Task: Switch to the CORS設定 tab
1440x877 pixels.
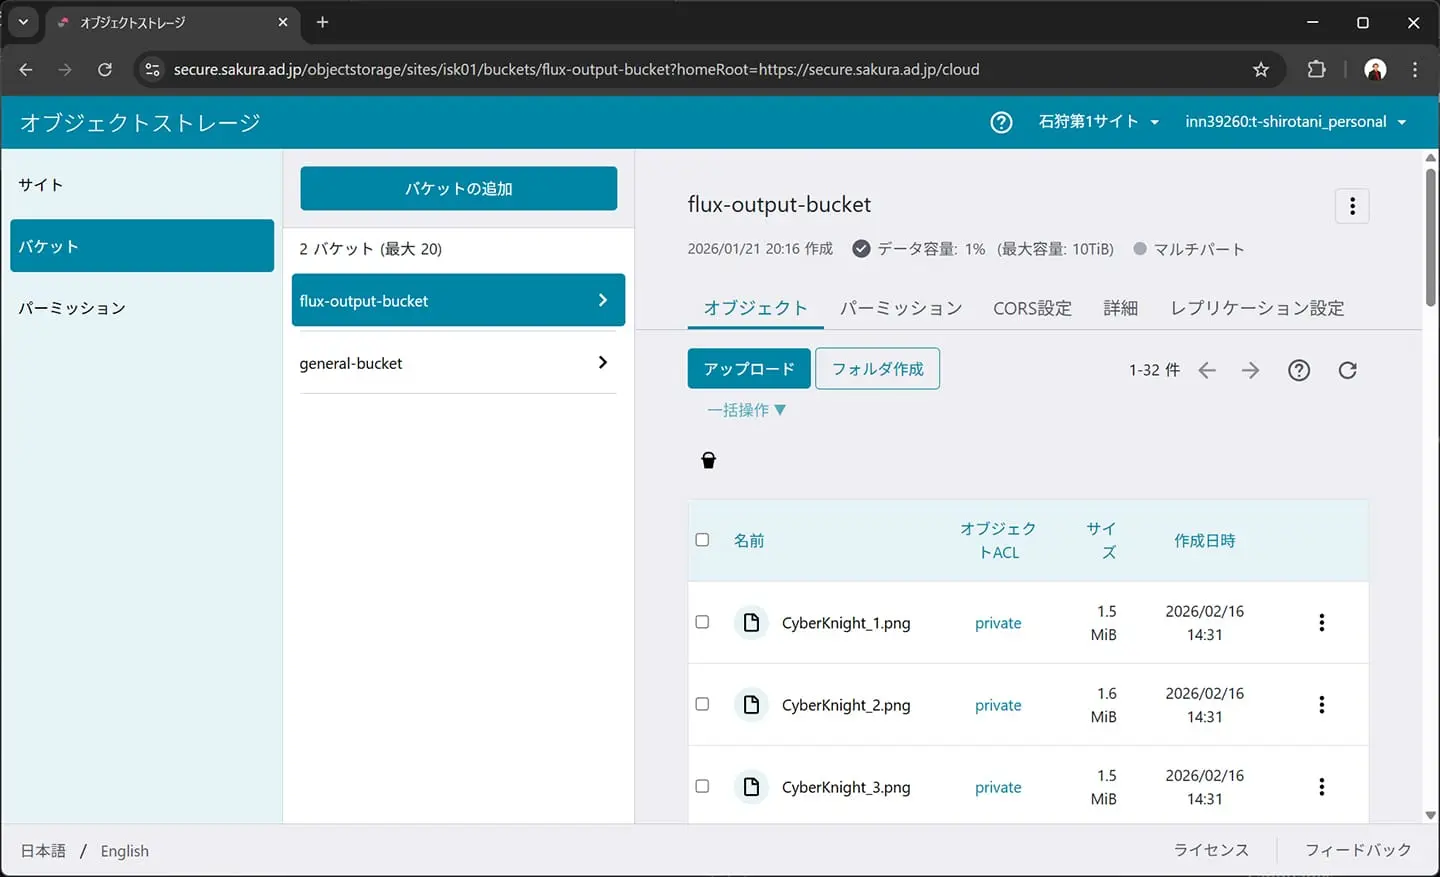Action: [1032, 308]
